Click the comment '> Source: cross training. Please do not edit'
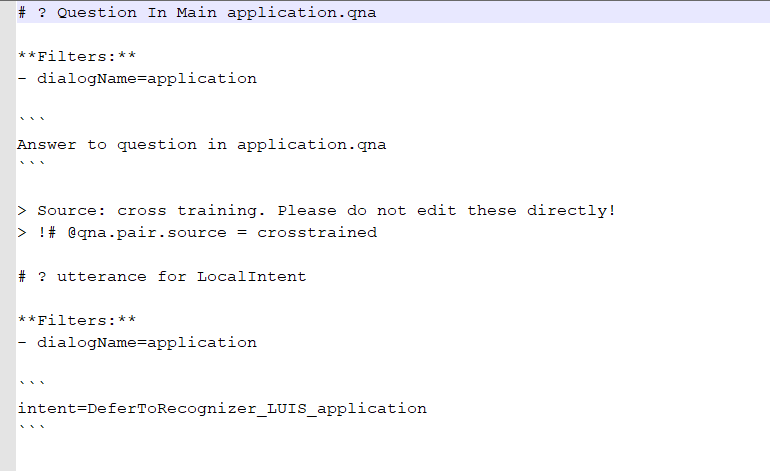Screen dimensions: 770x471 (x=317, y=211)
